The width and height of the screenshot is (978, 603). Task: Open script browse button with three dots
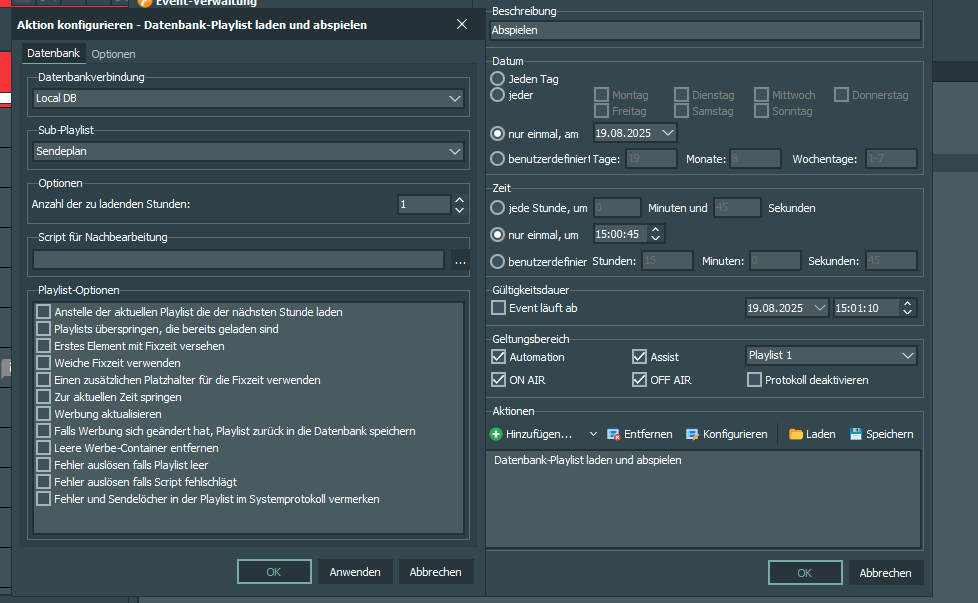click(x=460, y=260)
